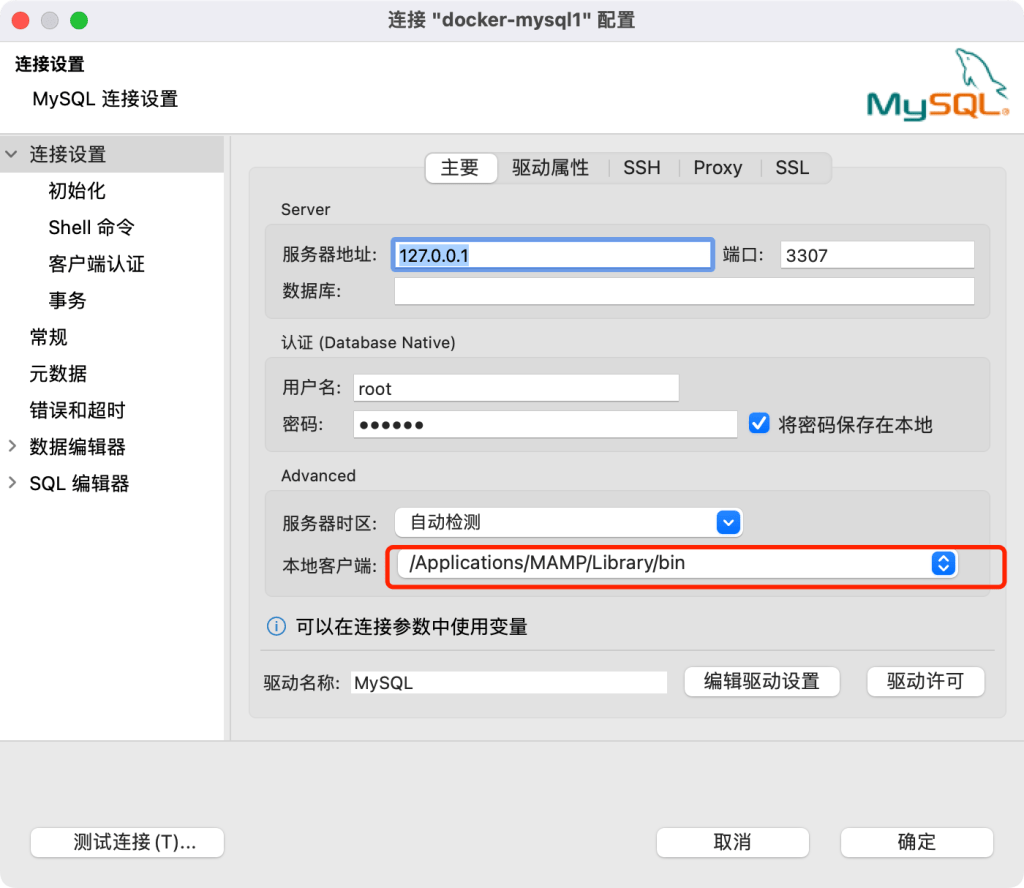Expand the 数据编辑器 tree node

point(12,447)
